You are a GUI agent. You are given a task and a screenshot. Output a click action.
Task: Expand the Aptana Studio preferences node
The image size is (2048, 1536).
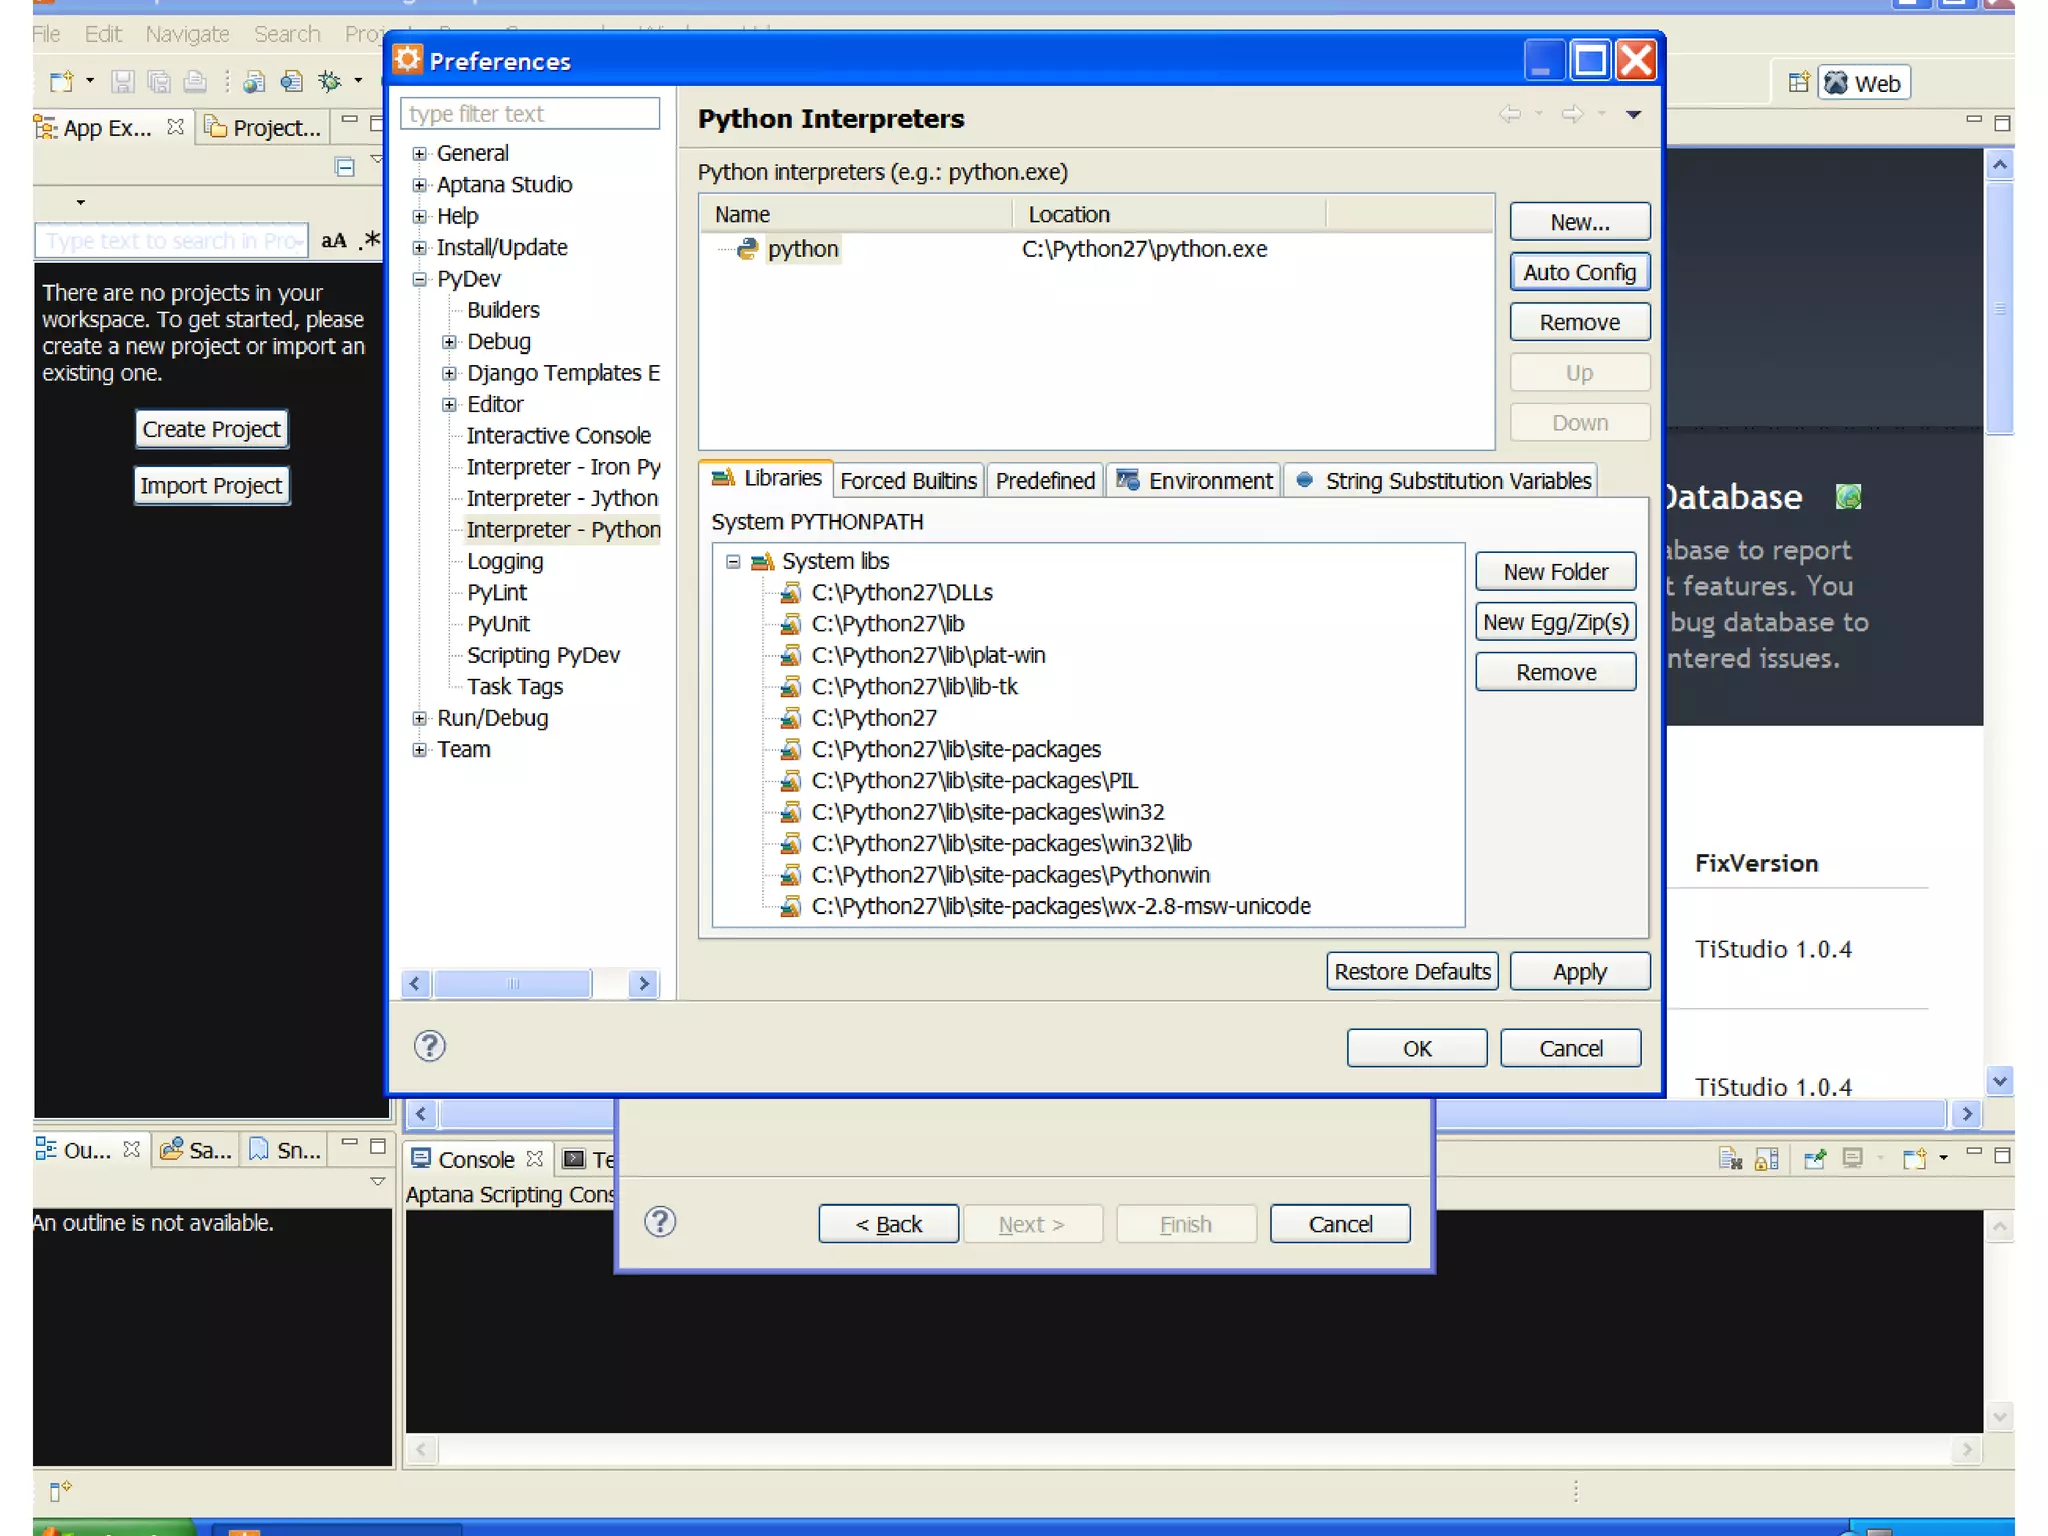click(x=420, y=185)
